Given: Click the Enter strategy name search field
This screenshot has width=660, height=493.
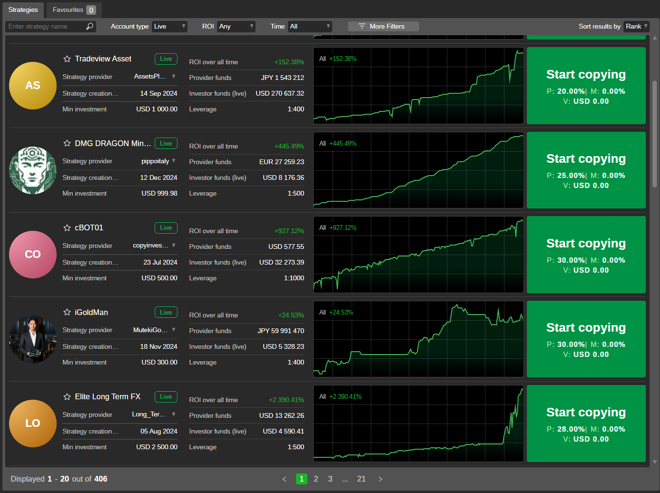Looking at the screenshot, I should point(51,27).
